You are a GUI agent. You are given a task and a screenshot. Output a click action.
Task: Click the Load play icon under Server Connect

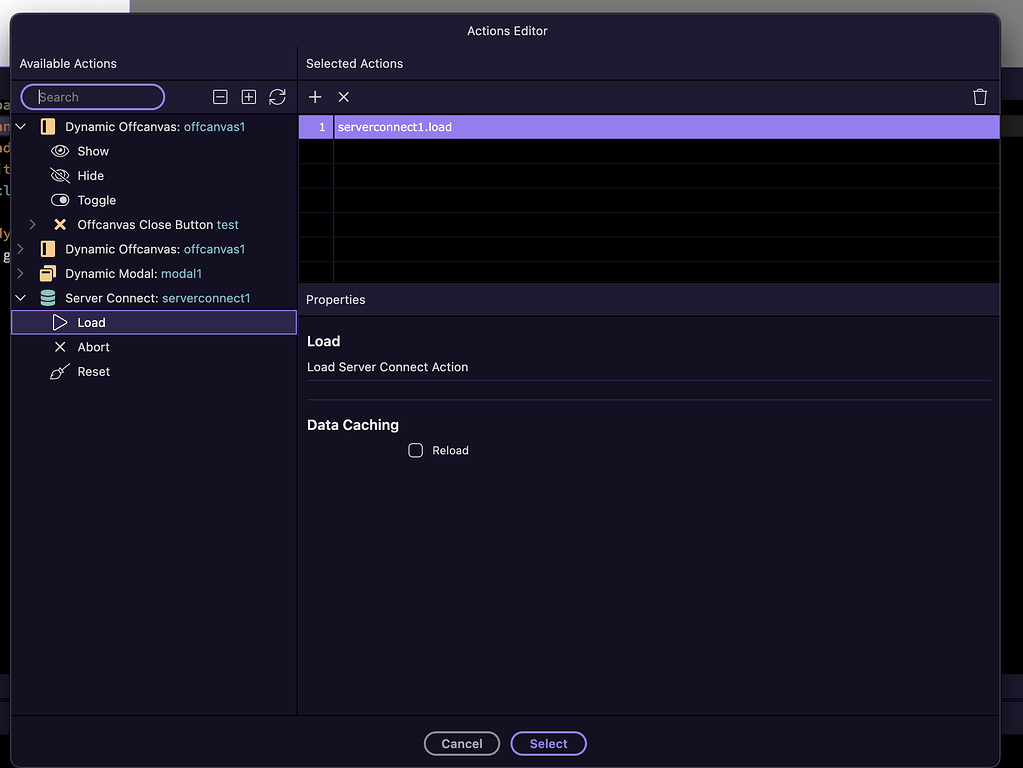coord(60,322)
